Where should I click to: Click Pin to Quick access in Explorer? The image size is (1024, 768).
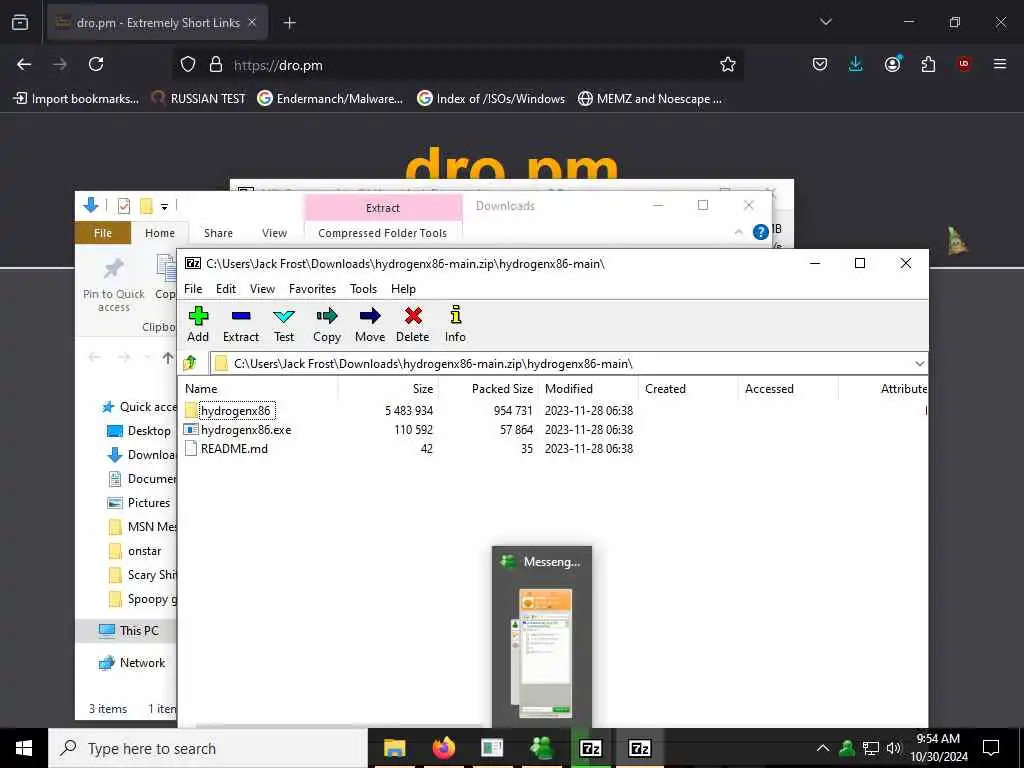tap(114, 285)
